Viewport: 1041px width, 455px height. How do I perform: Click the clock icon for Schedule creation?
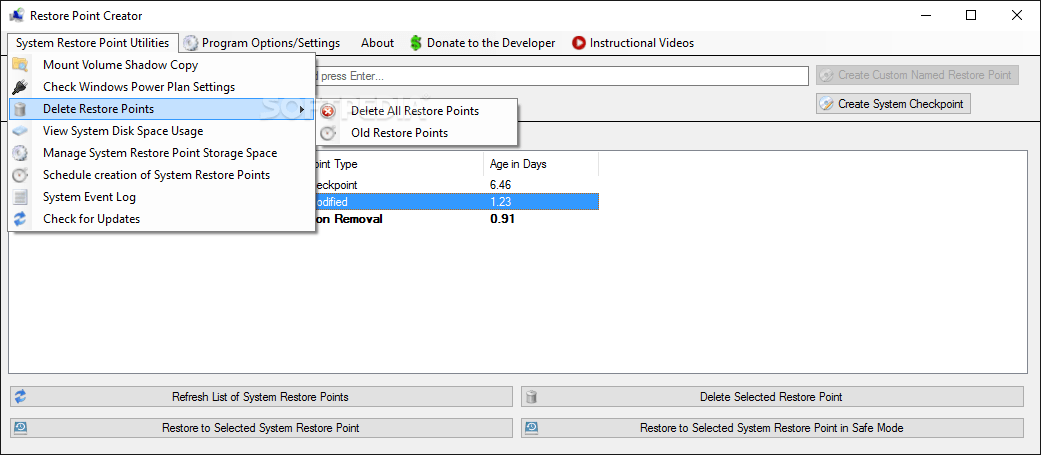20,175
